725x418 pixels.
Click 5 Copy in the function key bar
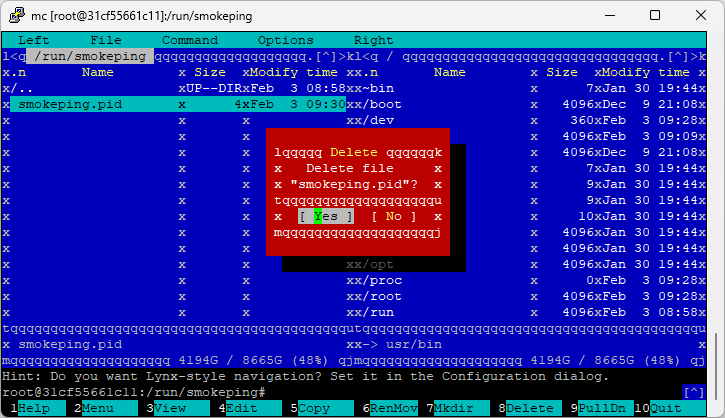[x=322, y=408]
